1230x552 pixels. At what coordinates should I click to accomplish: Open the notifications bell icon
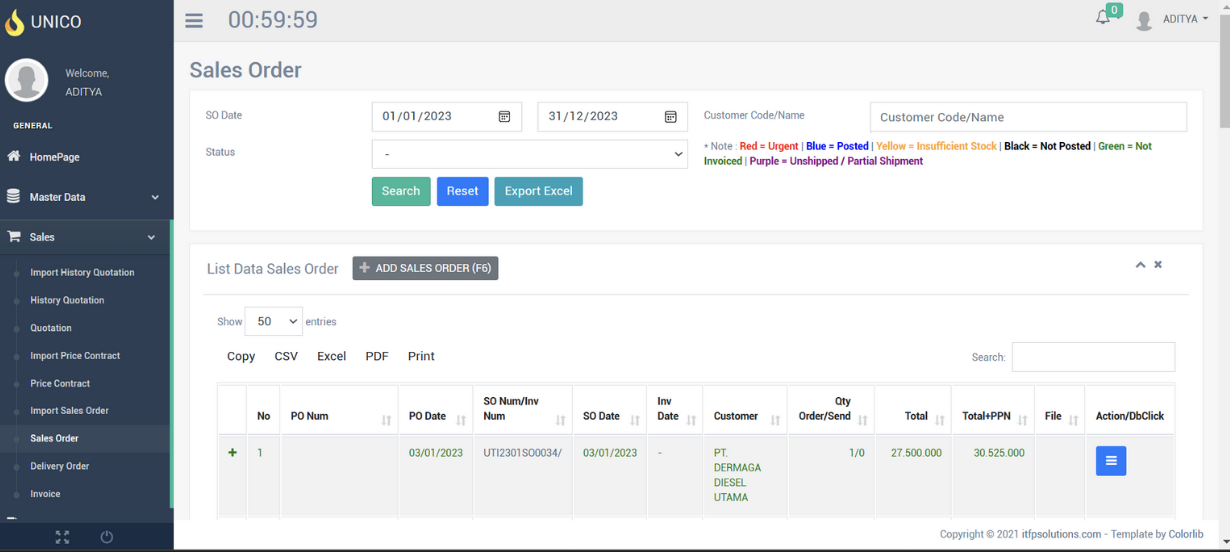click(x=1103, y=18)
